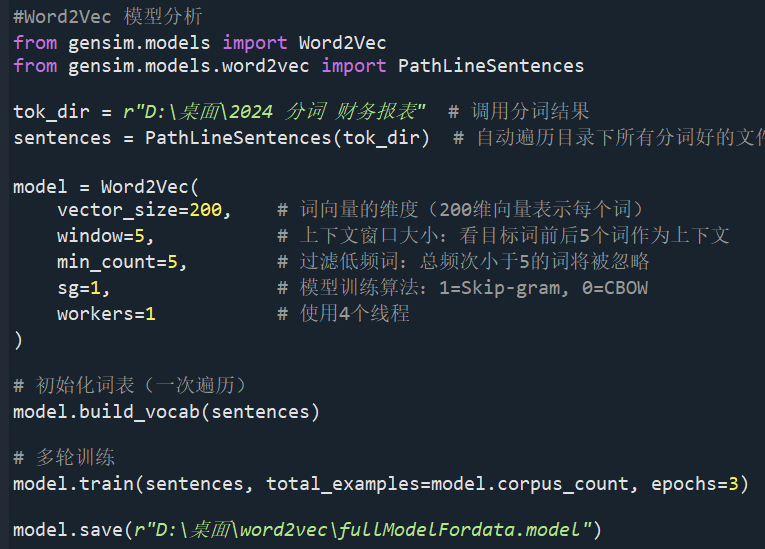Click the path string '2024 分词 财务报表'
This screenshot has width=765, height=549.
pyautogui.click(x=322, y=112)
